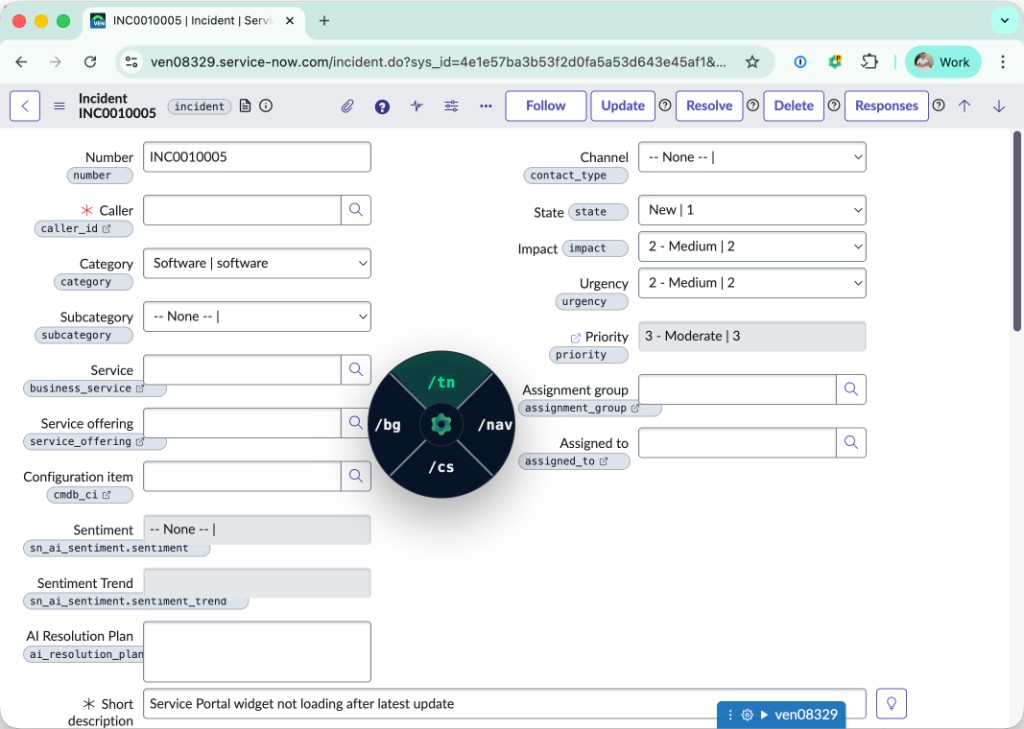
Task: Open the additional actions ellipsis menu
Action: (x=485, y=105)
